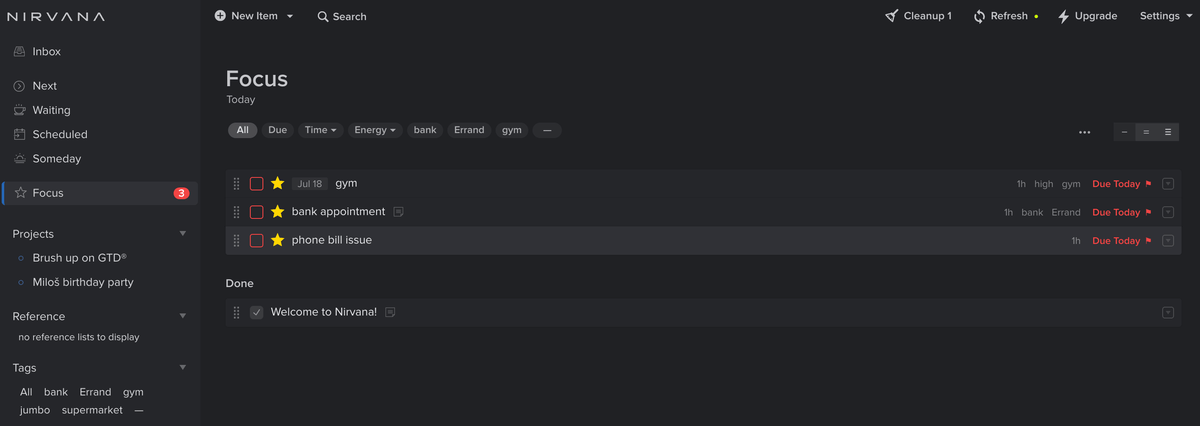
Task: Click the Waiting coffee cup icon
Action: [x=20, y=110]
